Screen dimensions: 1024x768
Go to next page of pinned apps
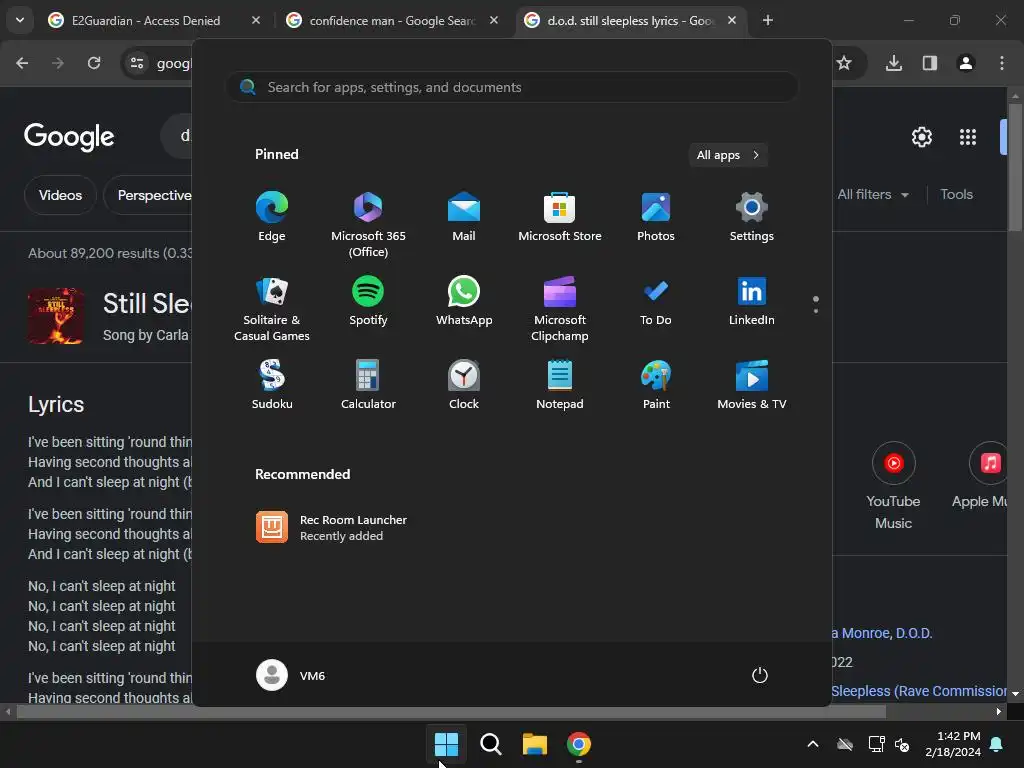tap(816, 311)
